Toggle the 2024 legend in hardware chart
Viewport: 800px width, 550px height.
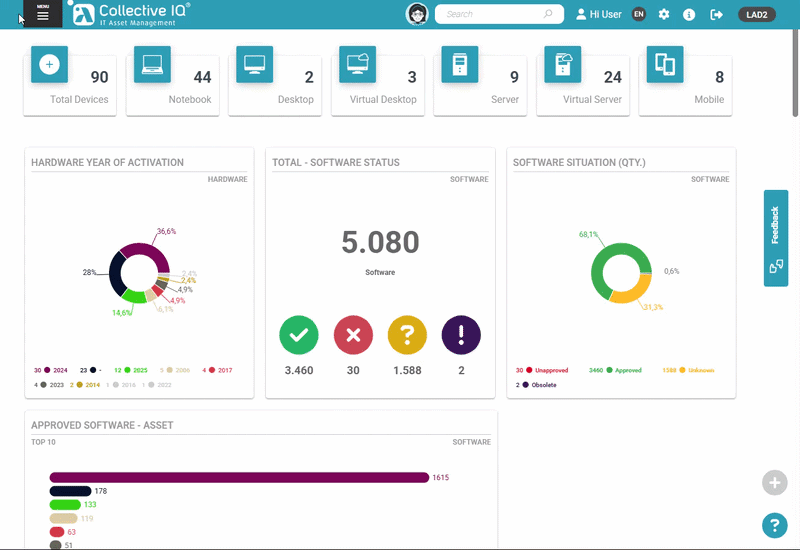[51, 370]
